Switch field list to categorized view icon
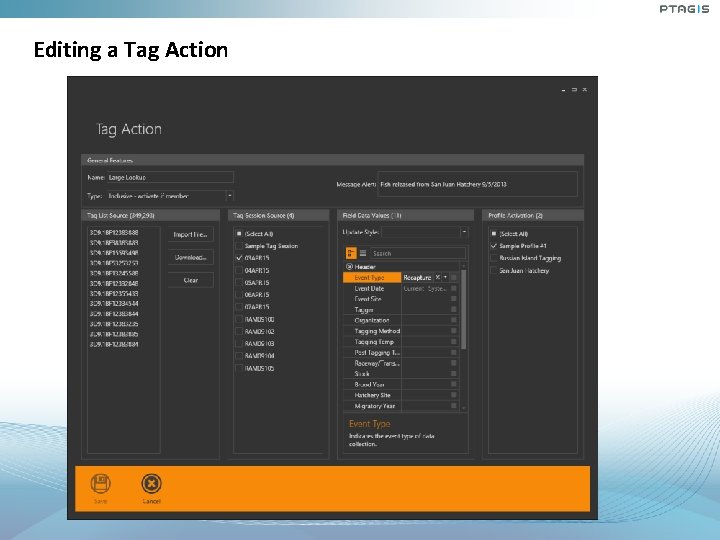 click(351, 253)
